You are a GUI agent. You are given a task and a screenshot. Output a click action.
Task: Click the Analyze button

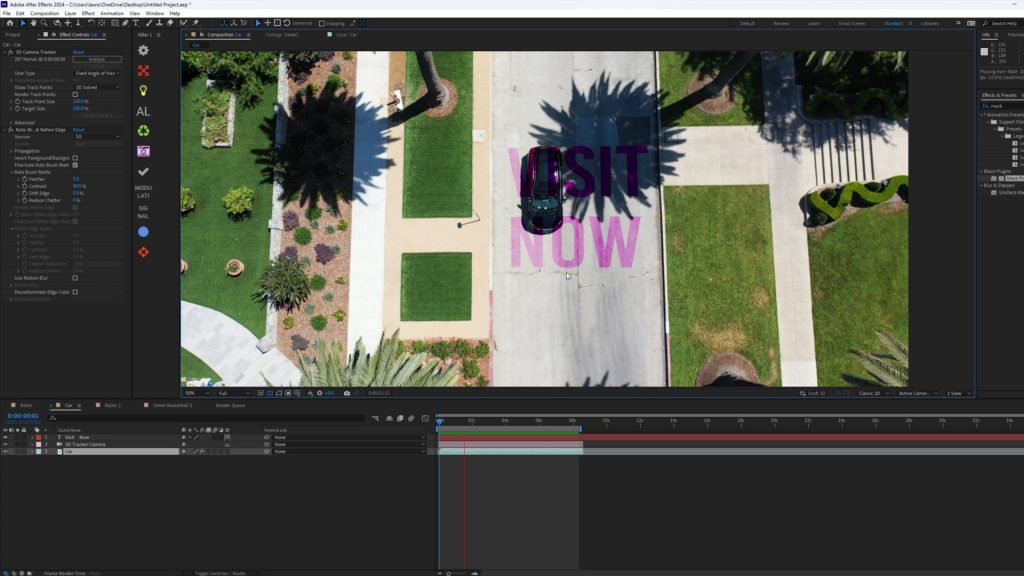[x=97, y=59]
